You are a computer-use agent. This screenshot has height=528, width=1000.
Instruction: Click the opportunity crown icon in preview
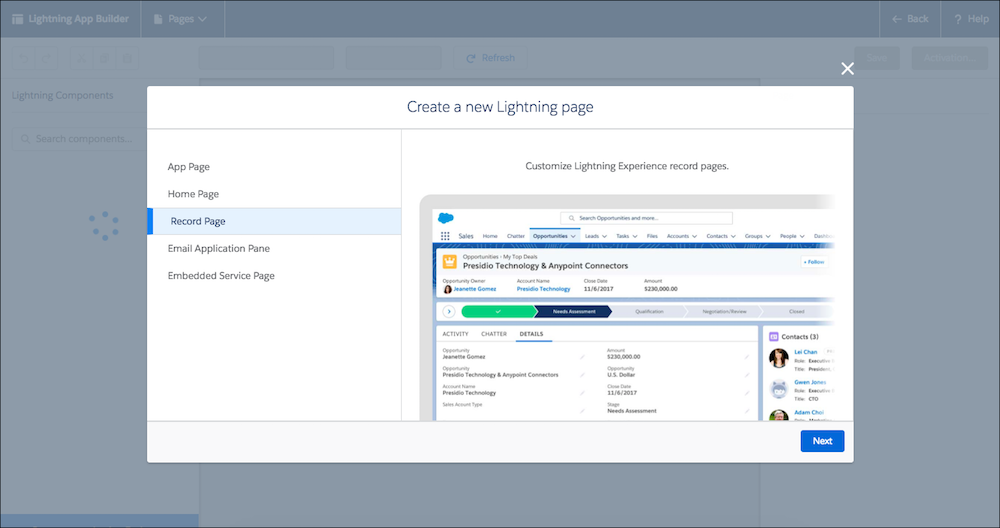tap(450, 261)
